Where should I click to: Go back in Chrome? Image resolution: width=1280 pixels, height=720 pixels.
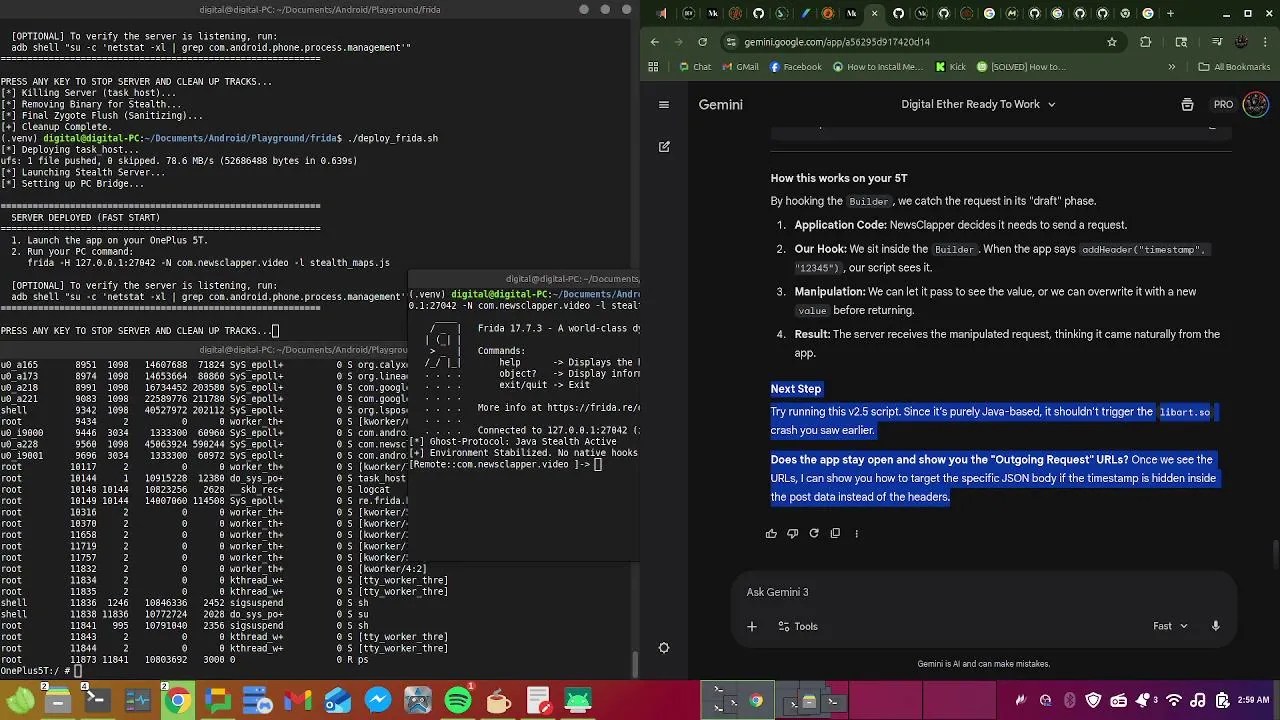click(x=655, y=42)
